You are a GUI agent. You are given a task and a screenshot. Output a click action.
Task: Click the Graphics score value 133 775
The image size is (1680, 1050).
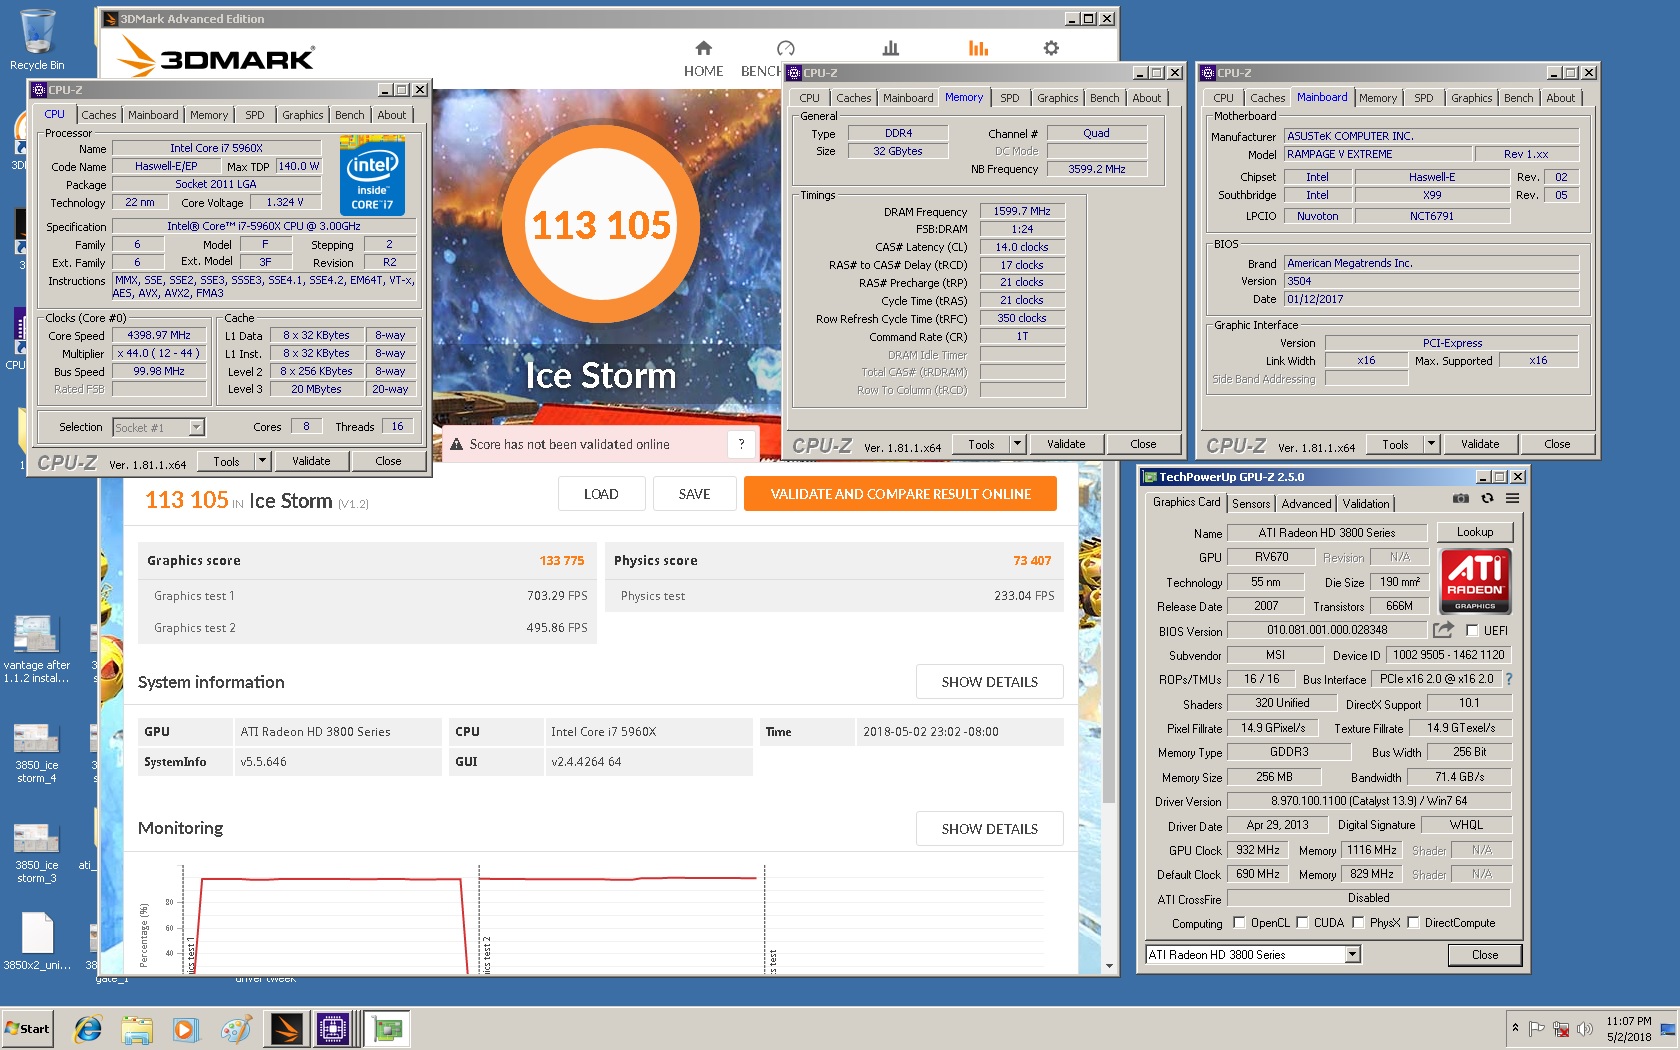coord(561,561)
